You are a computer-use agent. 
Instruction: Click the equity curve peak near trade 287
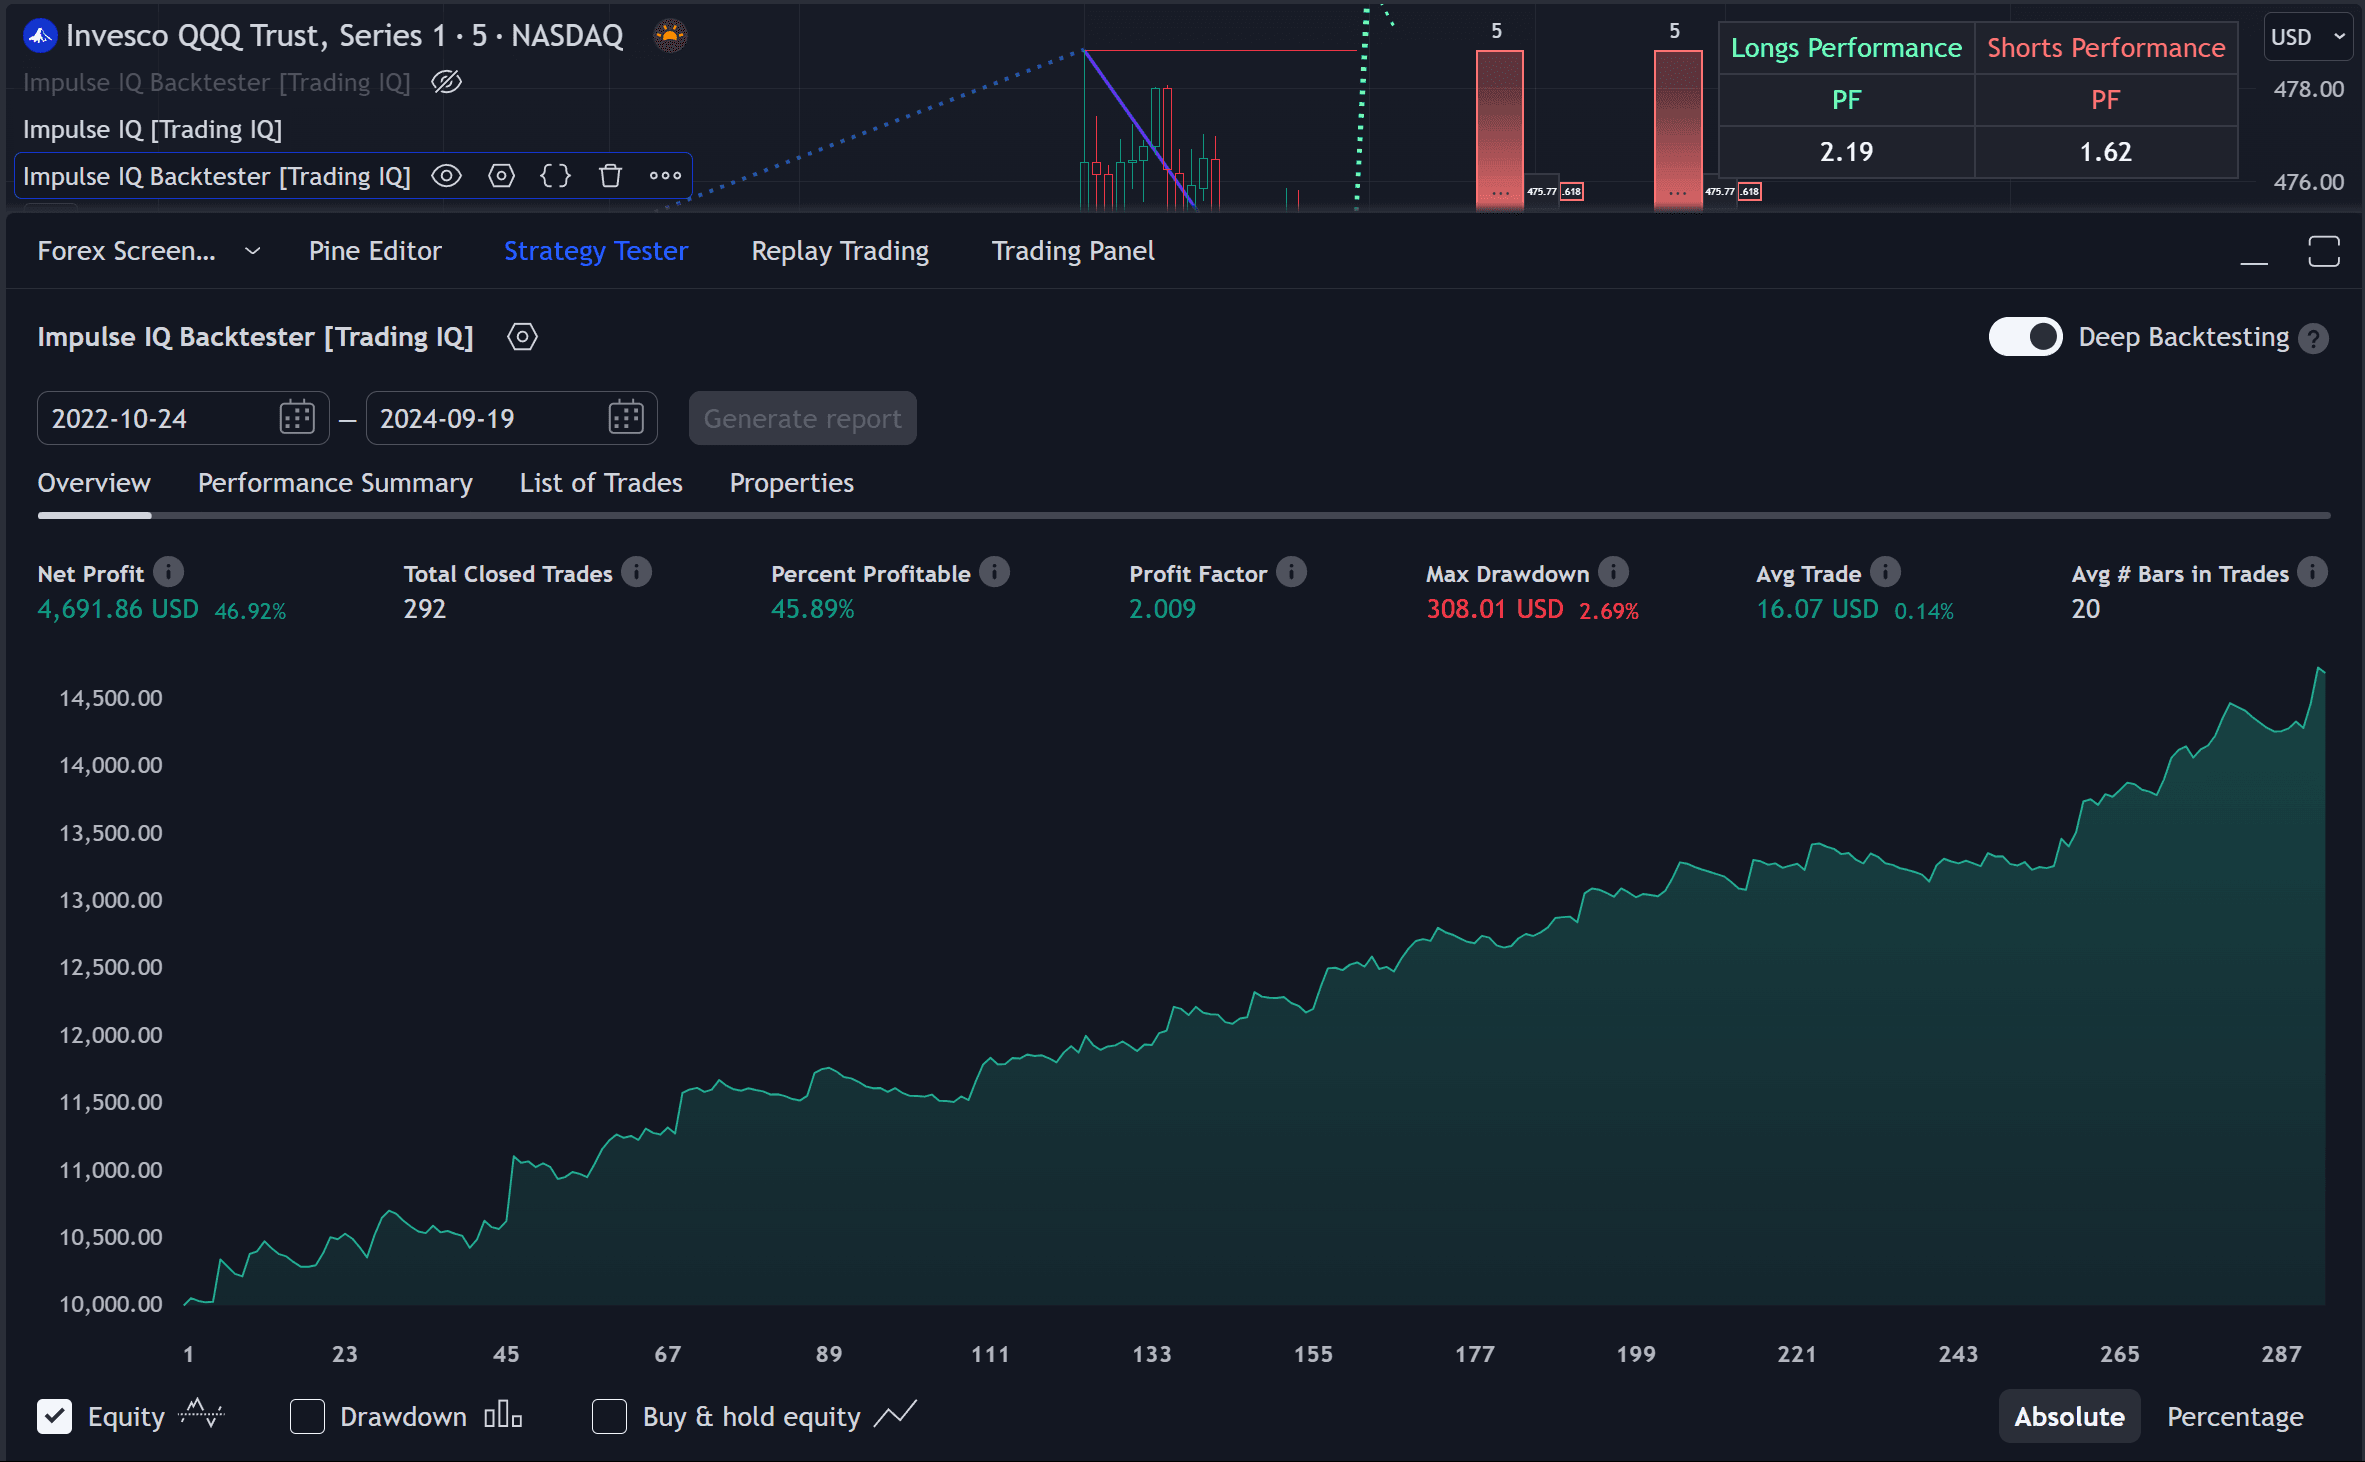point(2320,669)
